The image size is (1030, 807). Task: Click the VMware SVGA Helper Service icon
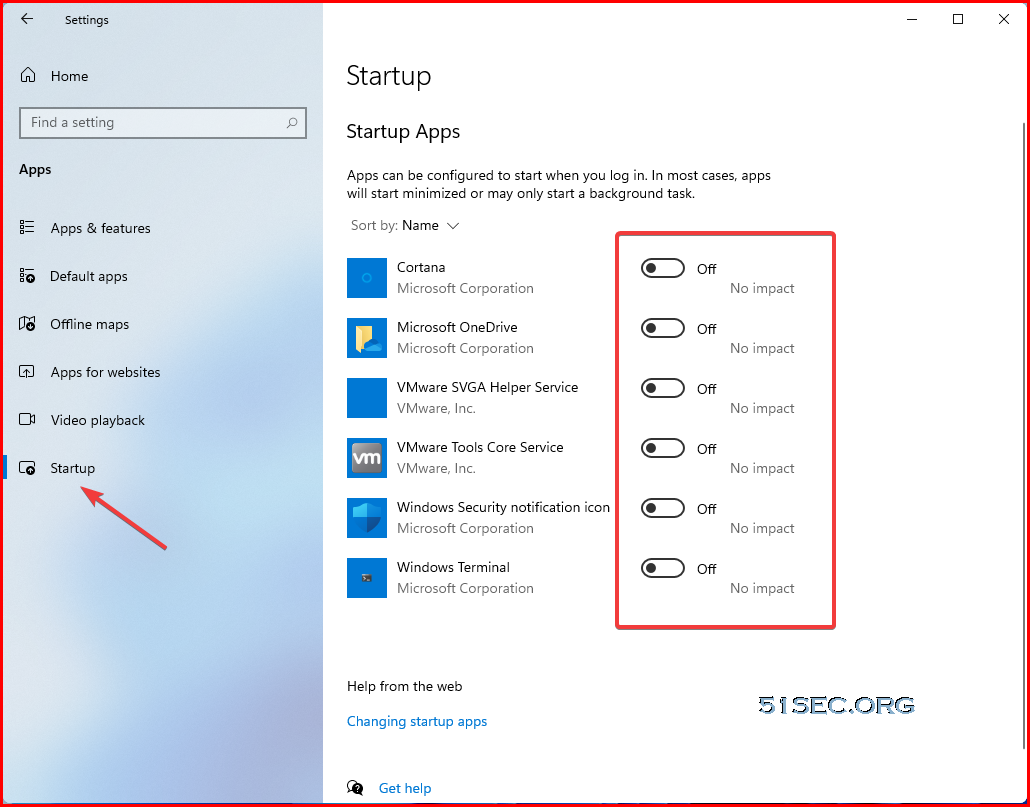tap(367, 398)
